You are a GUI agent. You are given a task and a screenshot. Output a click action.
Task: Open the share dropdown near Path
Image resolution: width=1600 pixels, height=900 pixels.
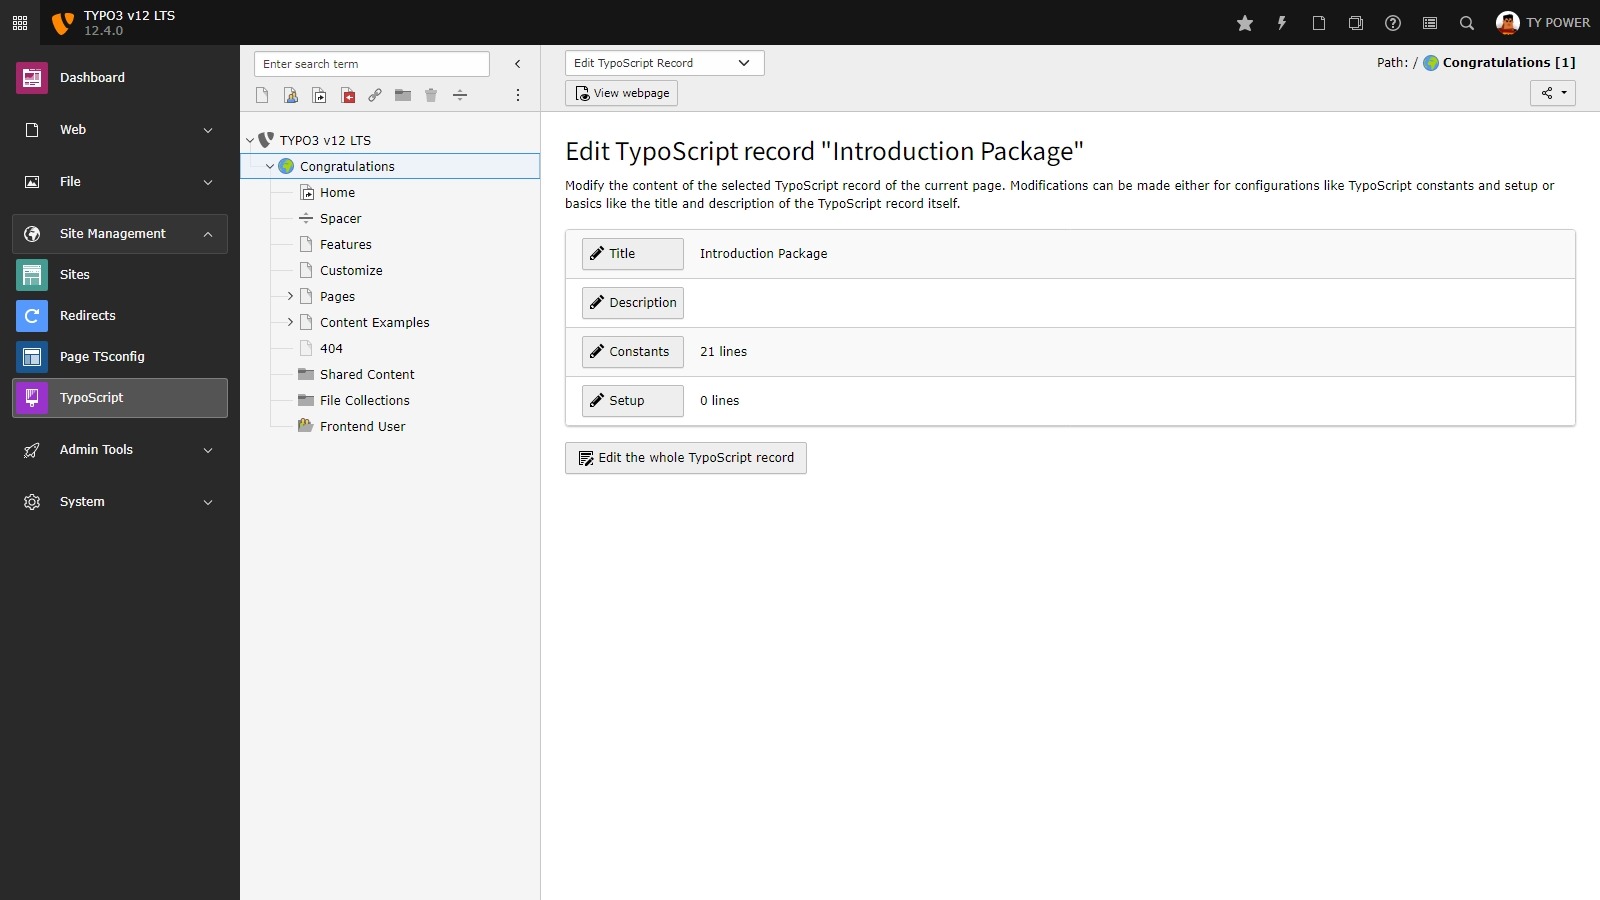(x=1552, y=92)
